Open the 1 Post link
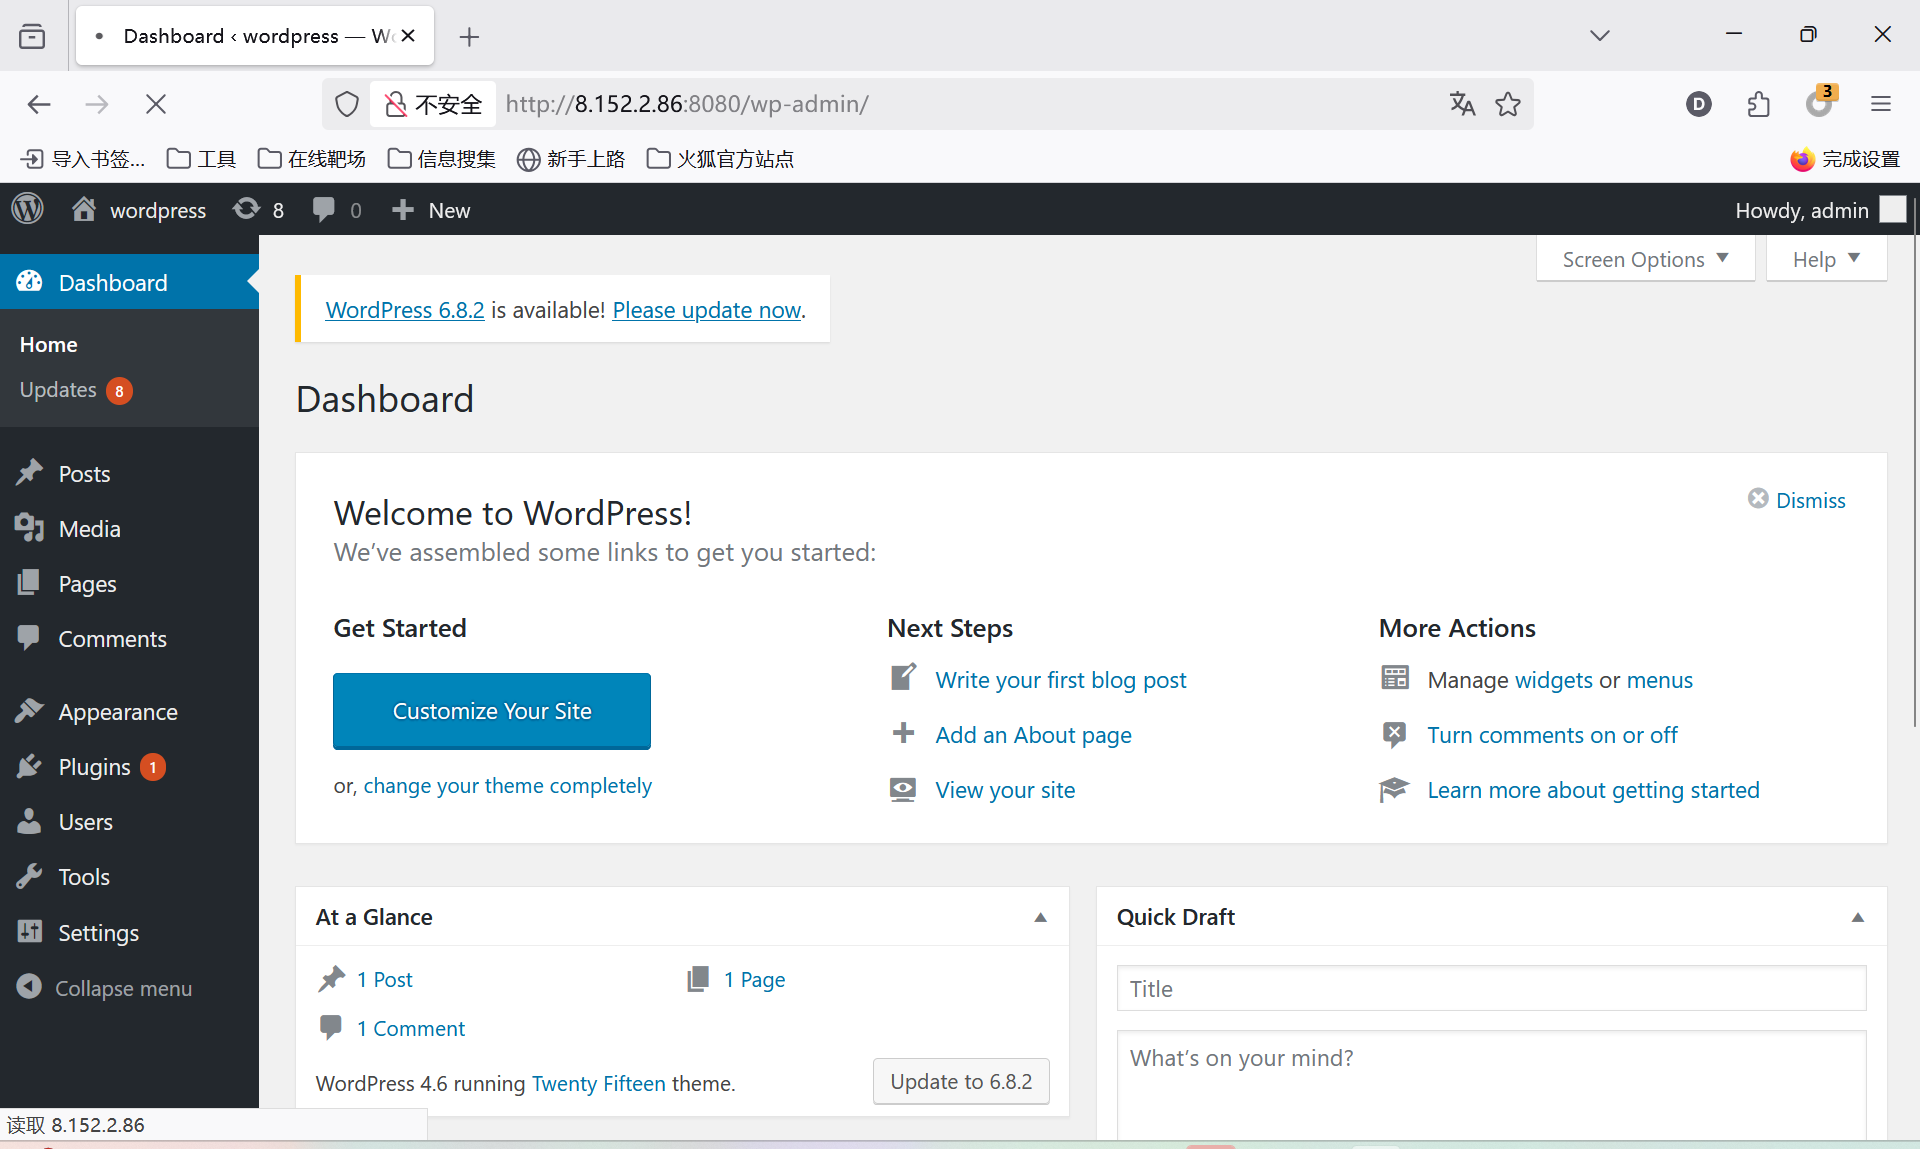Viewport: 1920px width, 1149px height. tap(385, 979)
